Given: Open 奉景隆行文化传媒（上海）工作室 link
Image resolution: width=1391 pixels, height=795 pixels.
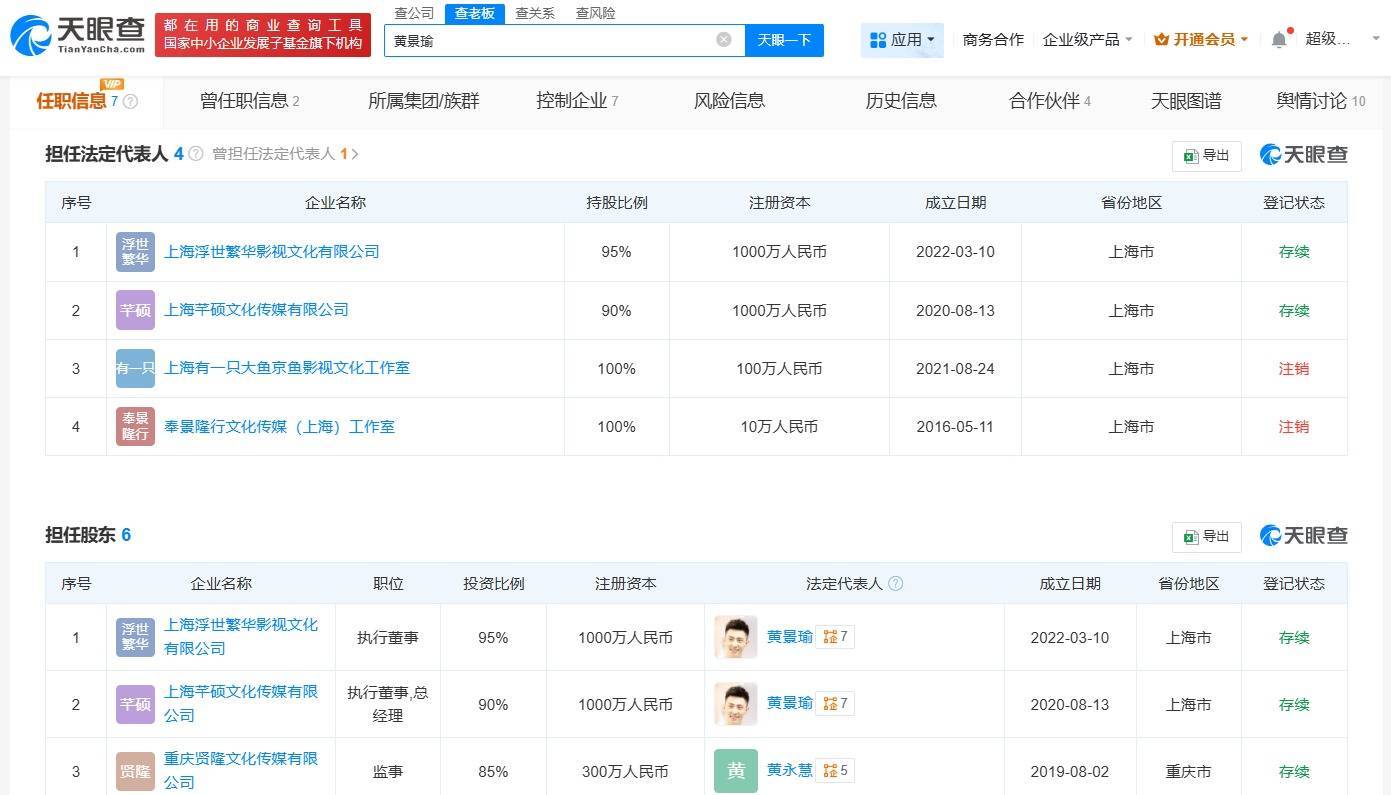Looking at the screenshot, I should pyautogui.click(x=279, y=426).
